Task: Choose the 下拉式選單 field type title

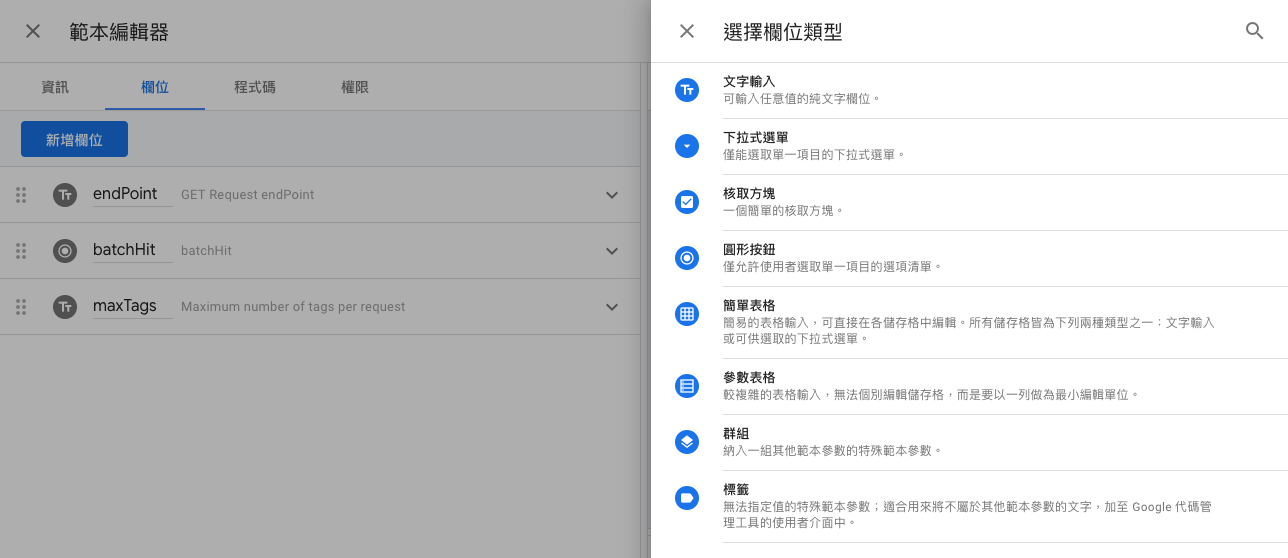Action: click(x=756, y=137)
